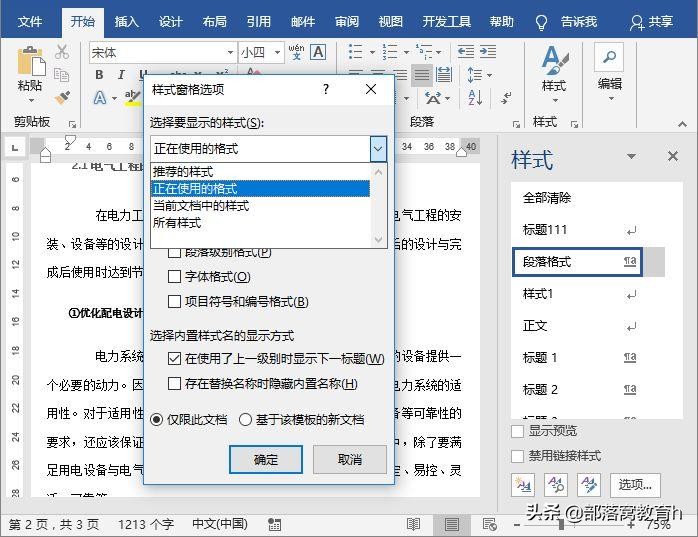Open the 文件 tab
This screenshot has height=537, width=698.
pyautogui.click(x=30, y=21)
